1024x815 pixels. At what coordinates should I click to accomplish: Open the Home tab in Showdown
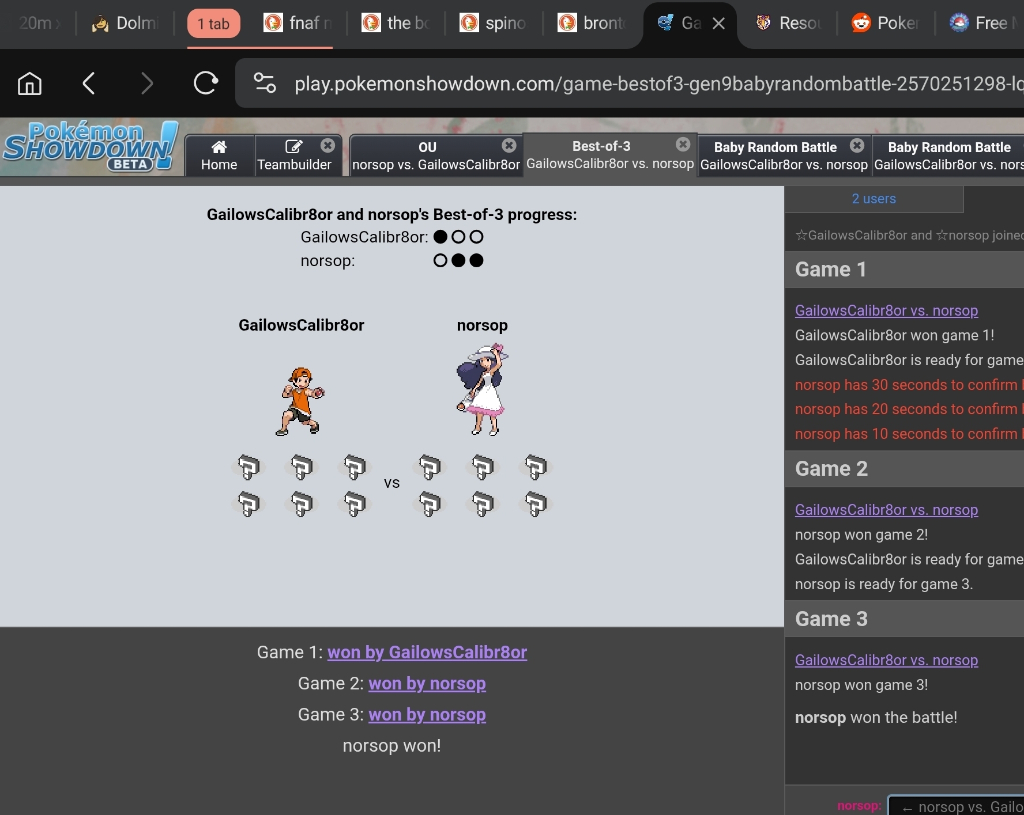(219, 156)
